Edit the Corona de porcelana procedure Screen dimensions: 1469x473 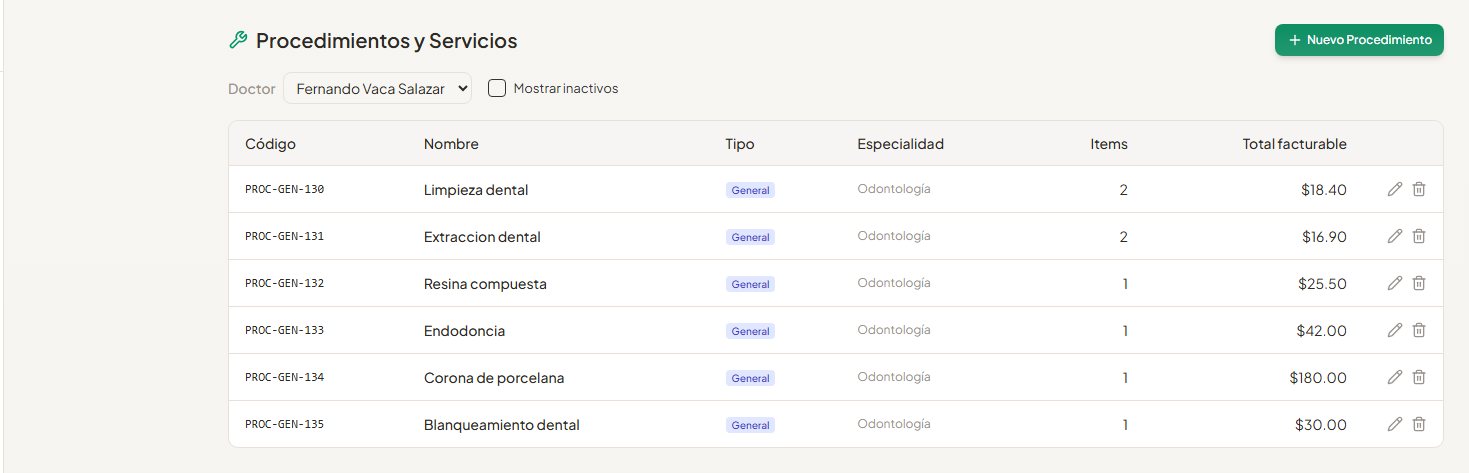1395,377
